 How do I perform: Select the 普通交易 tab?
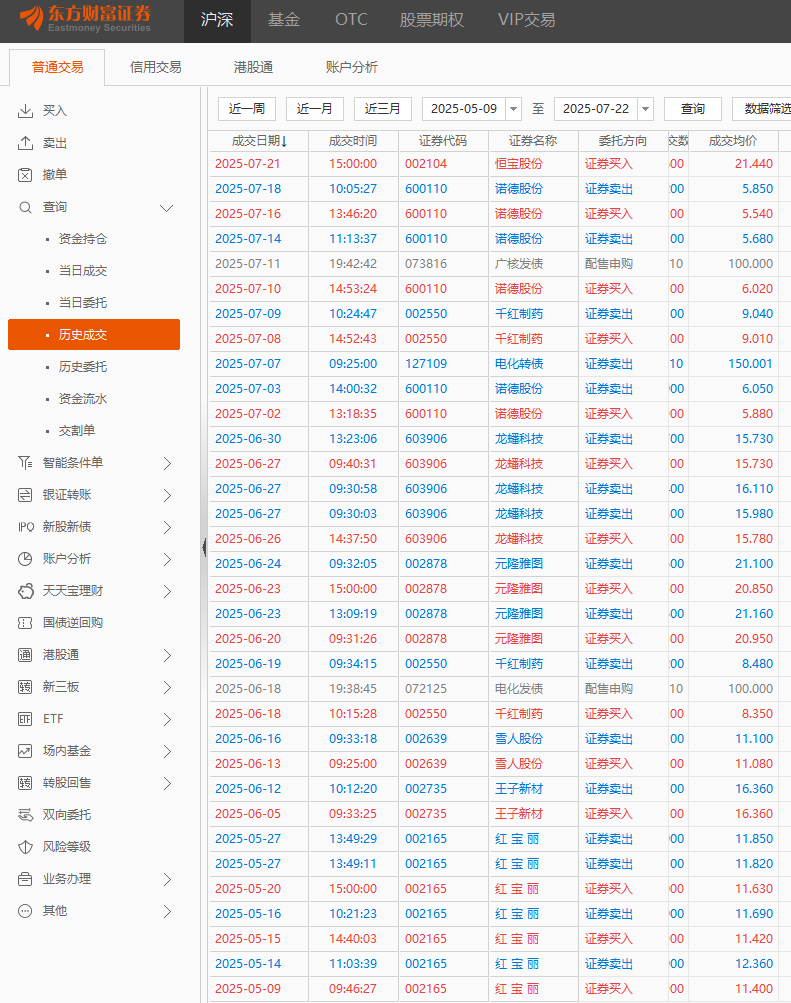tap(58, 67)
